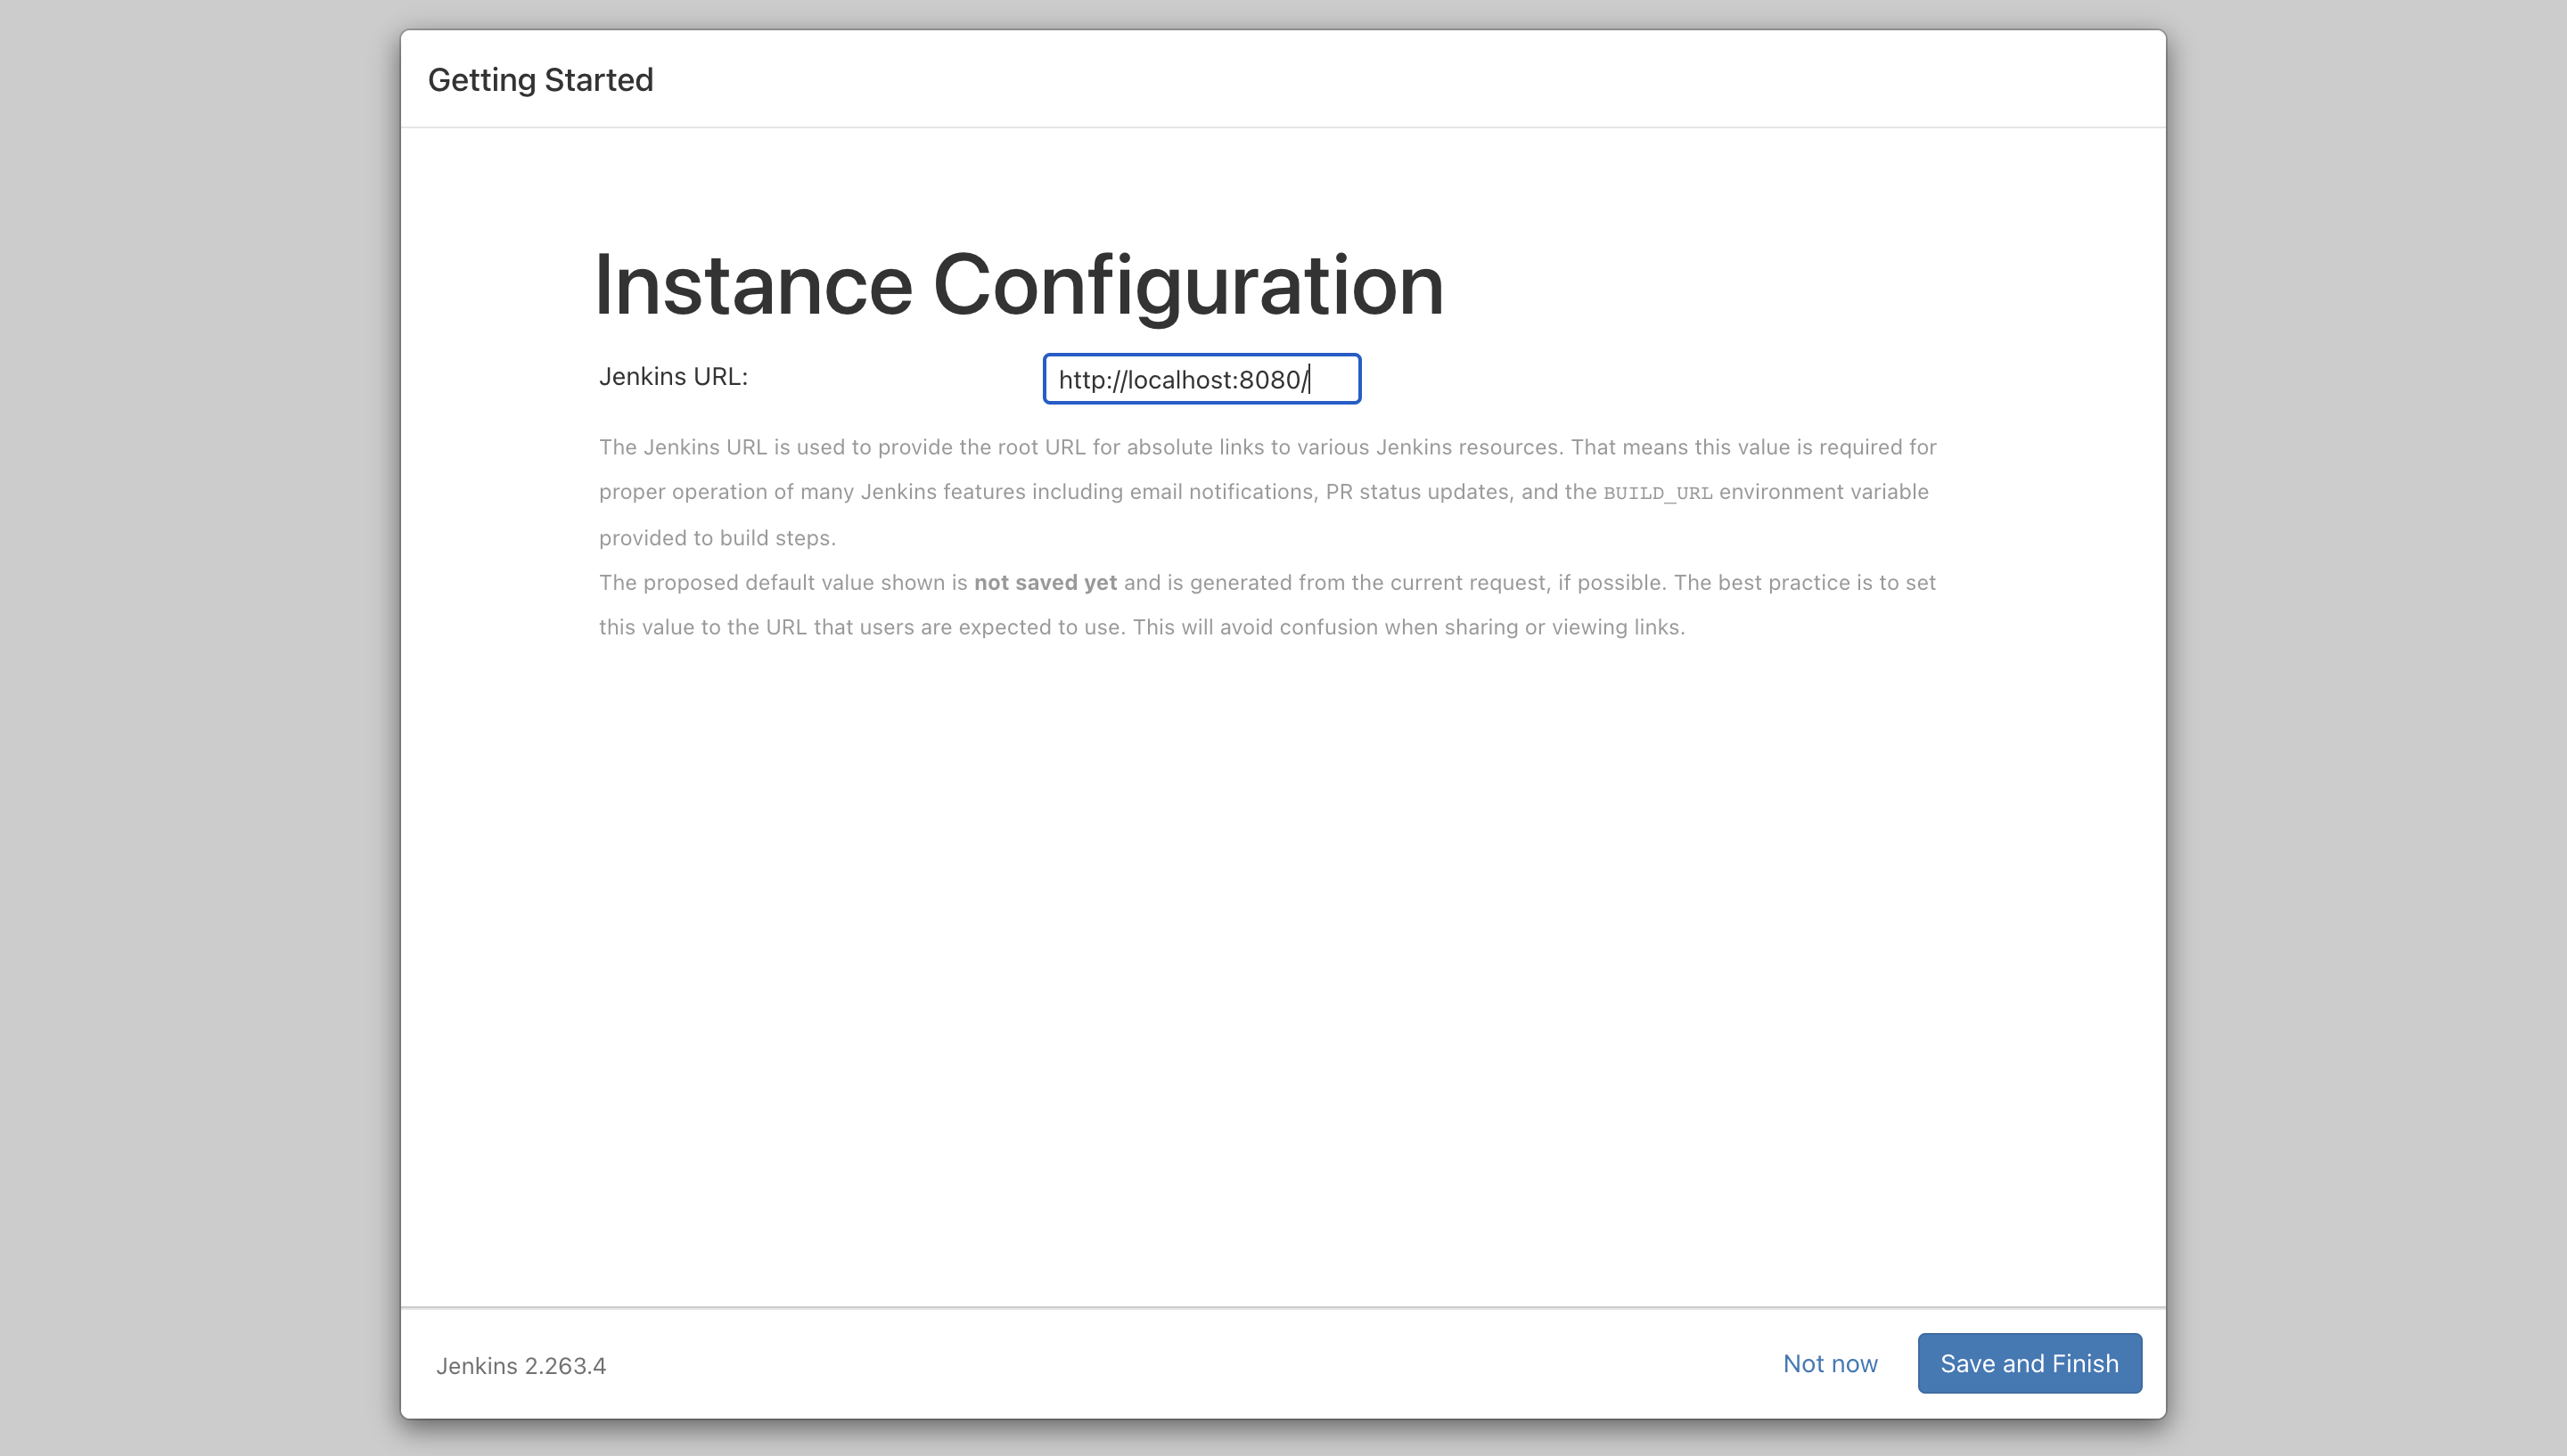Click the Jenkins URL input field
The width and height of the screenshot is (2567, 1456).
(x=1201, y=379)
